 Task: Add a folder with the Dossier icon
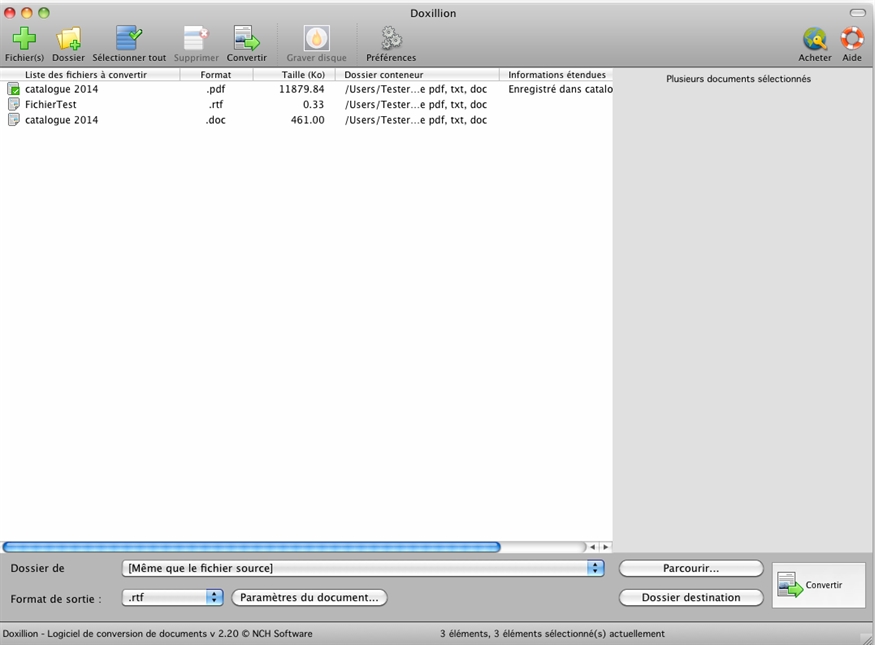(x=68, y=39)
